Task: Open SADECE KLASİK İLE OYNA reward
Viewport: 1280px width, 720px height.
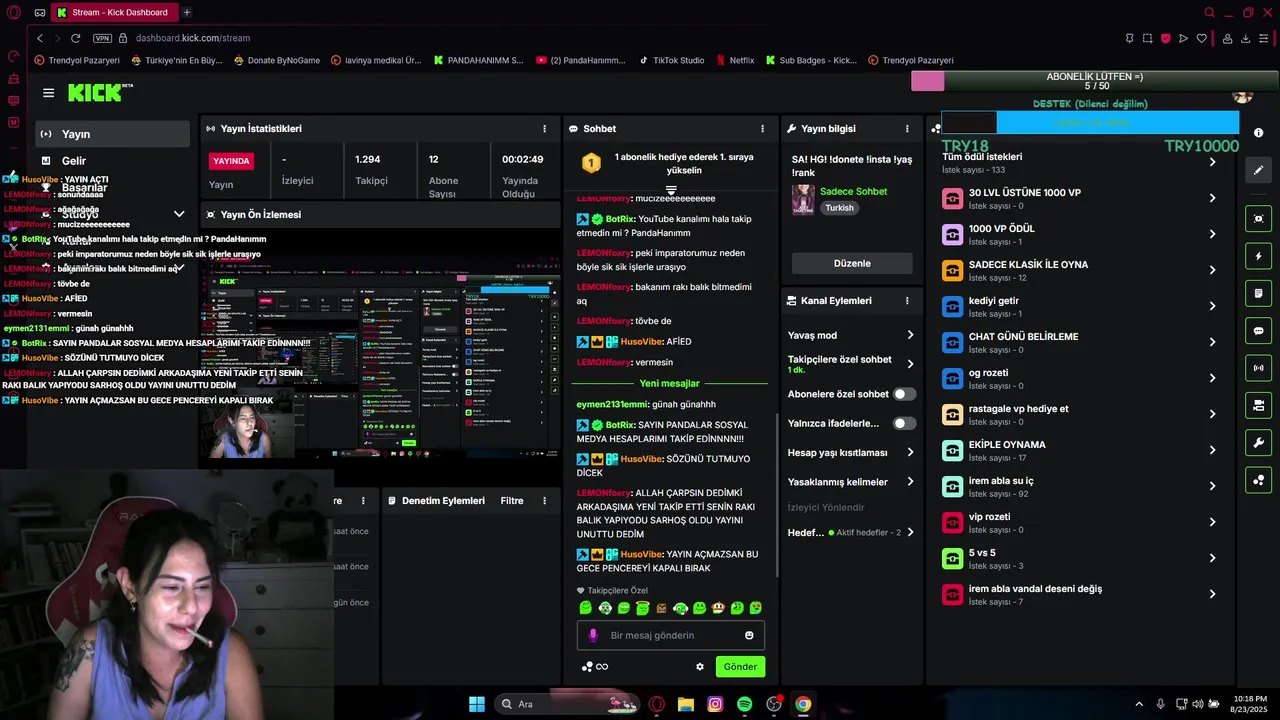Action: pos(1081,270)
